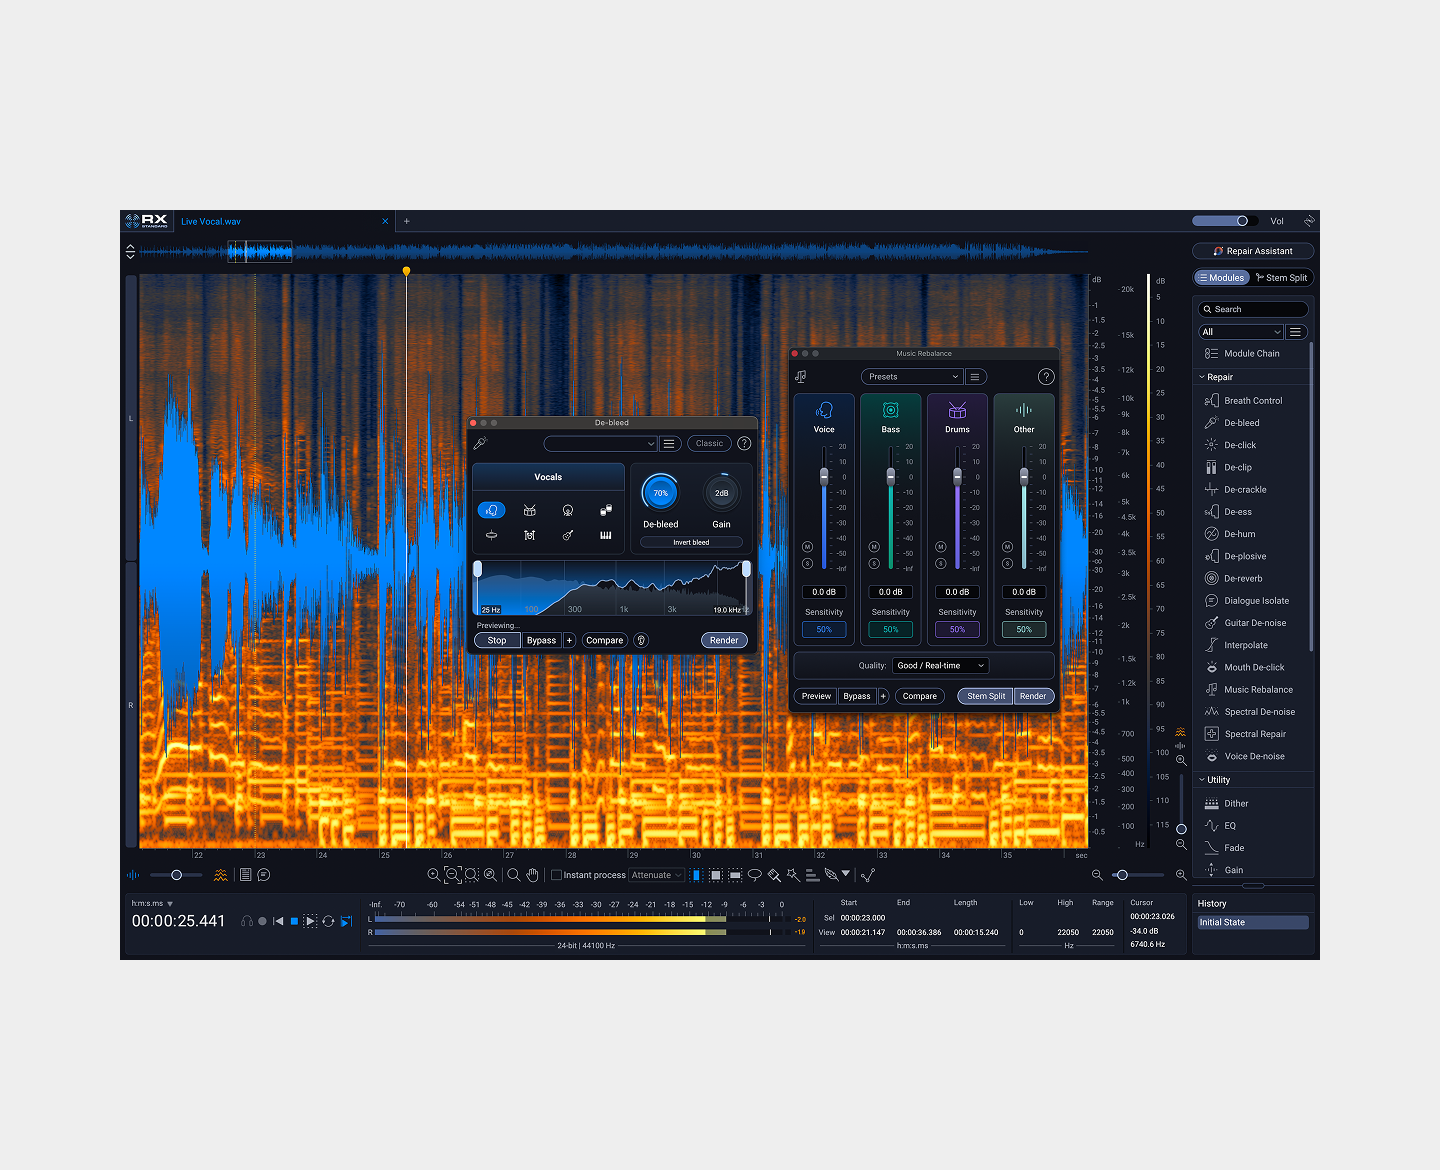1440x1170 pixels.
Task: Open the All module filter dropdown
Action: click(x=1241, y=332)
